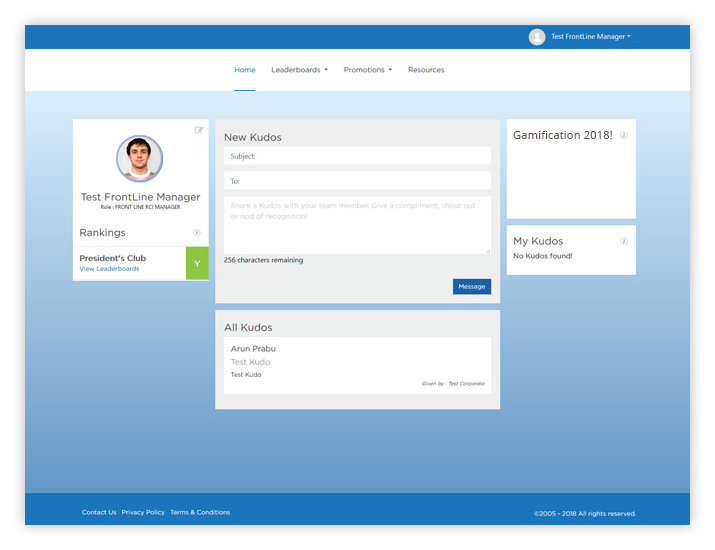
Task: Click the edit profile pencil icon
Action: click(199, 130)
